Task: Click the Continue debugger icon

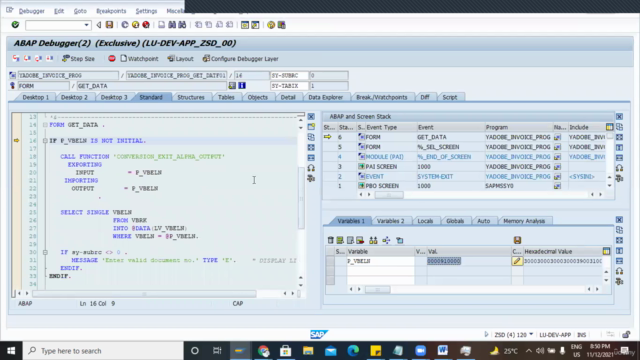Action: click(50, 58)
